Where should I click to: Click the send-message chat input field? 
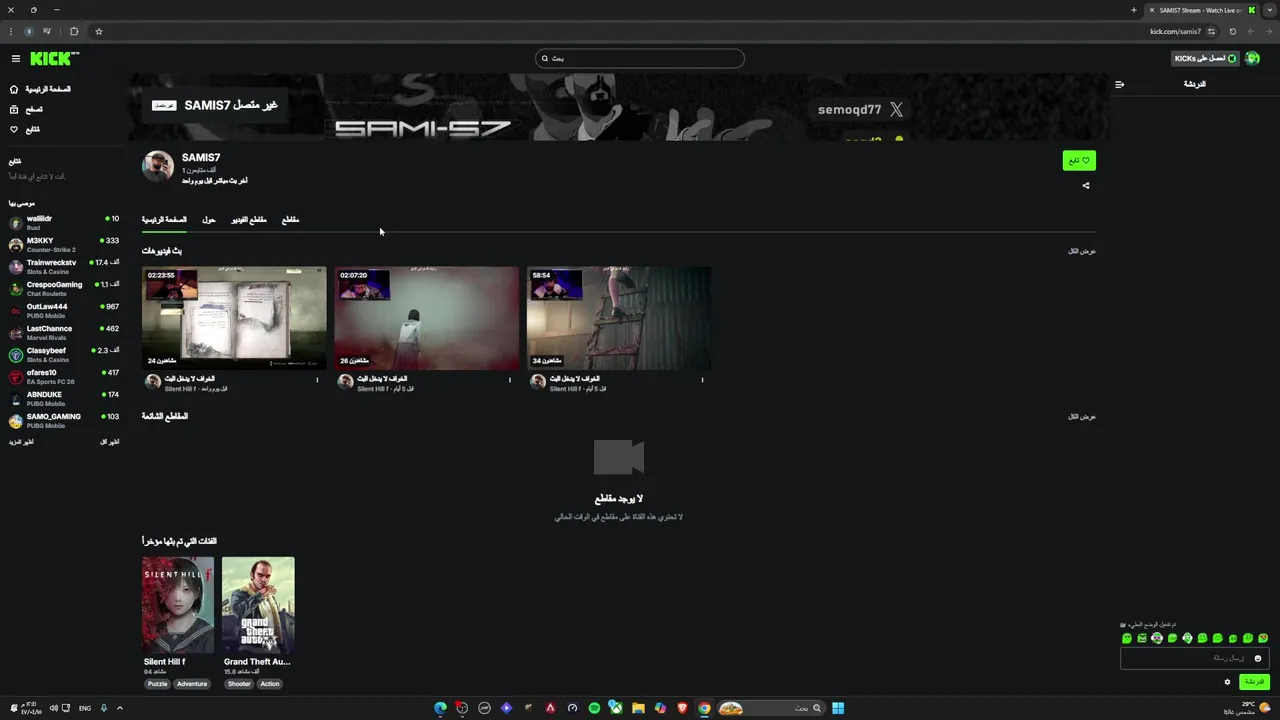tap(1195, 658)
